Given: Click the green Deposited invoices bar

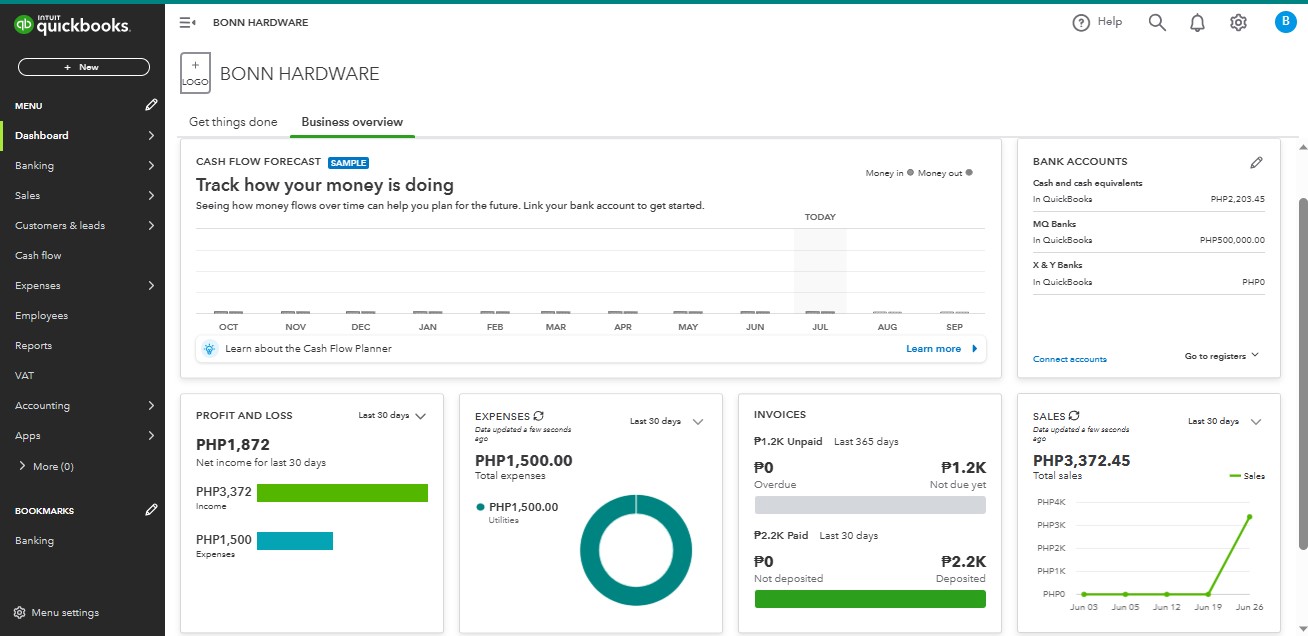Looking at the screenshot, I should click(870, 599).
